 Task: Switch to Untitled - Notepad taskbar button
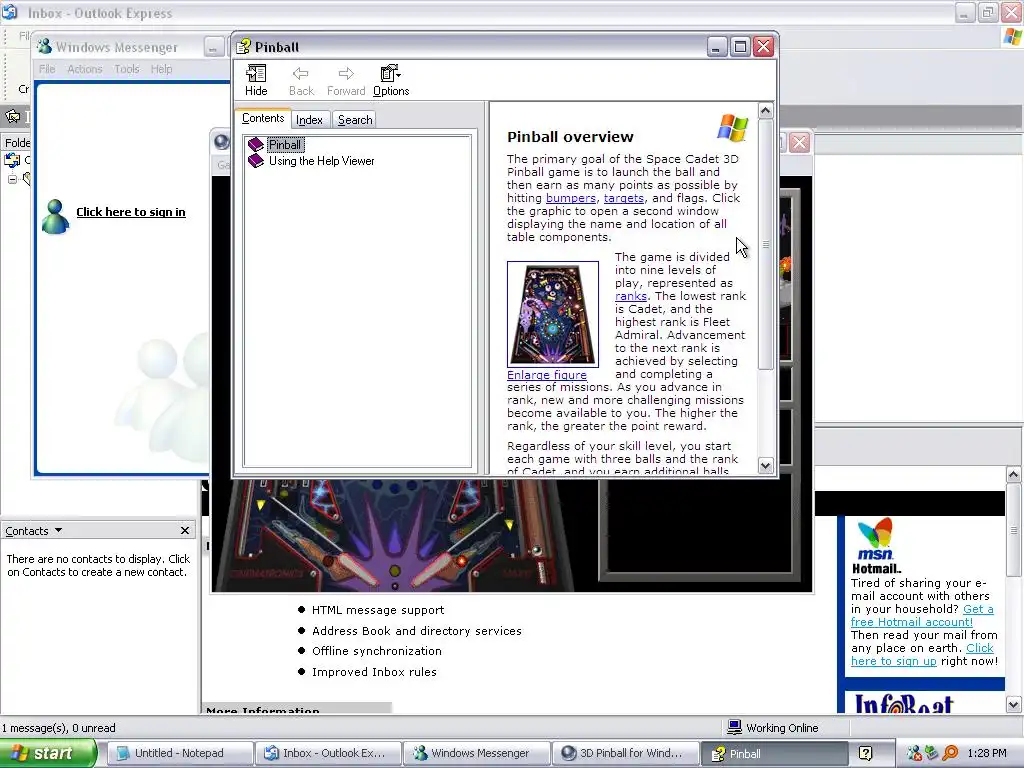pos(179,754)
